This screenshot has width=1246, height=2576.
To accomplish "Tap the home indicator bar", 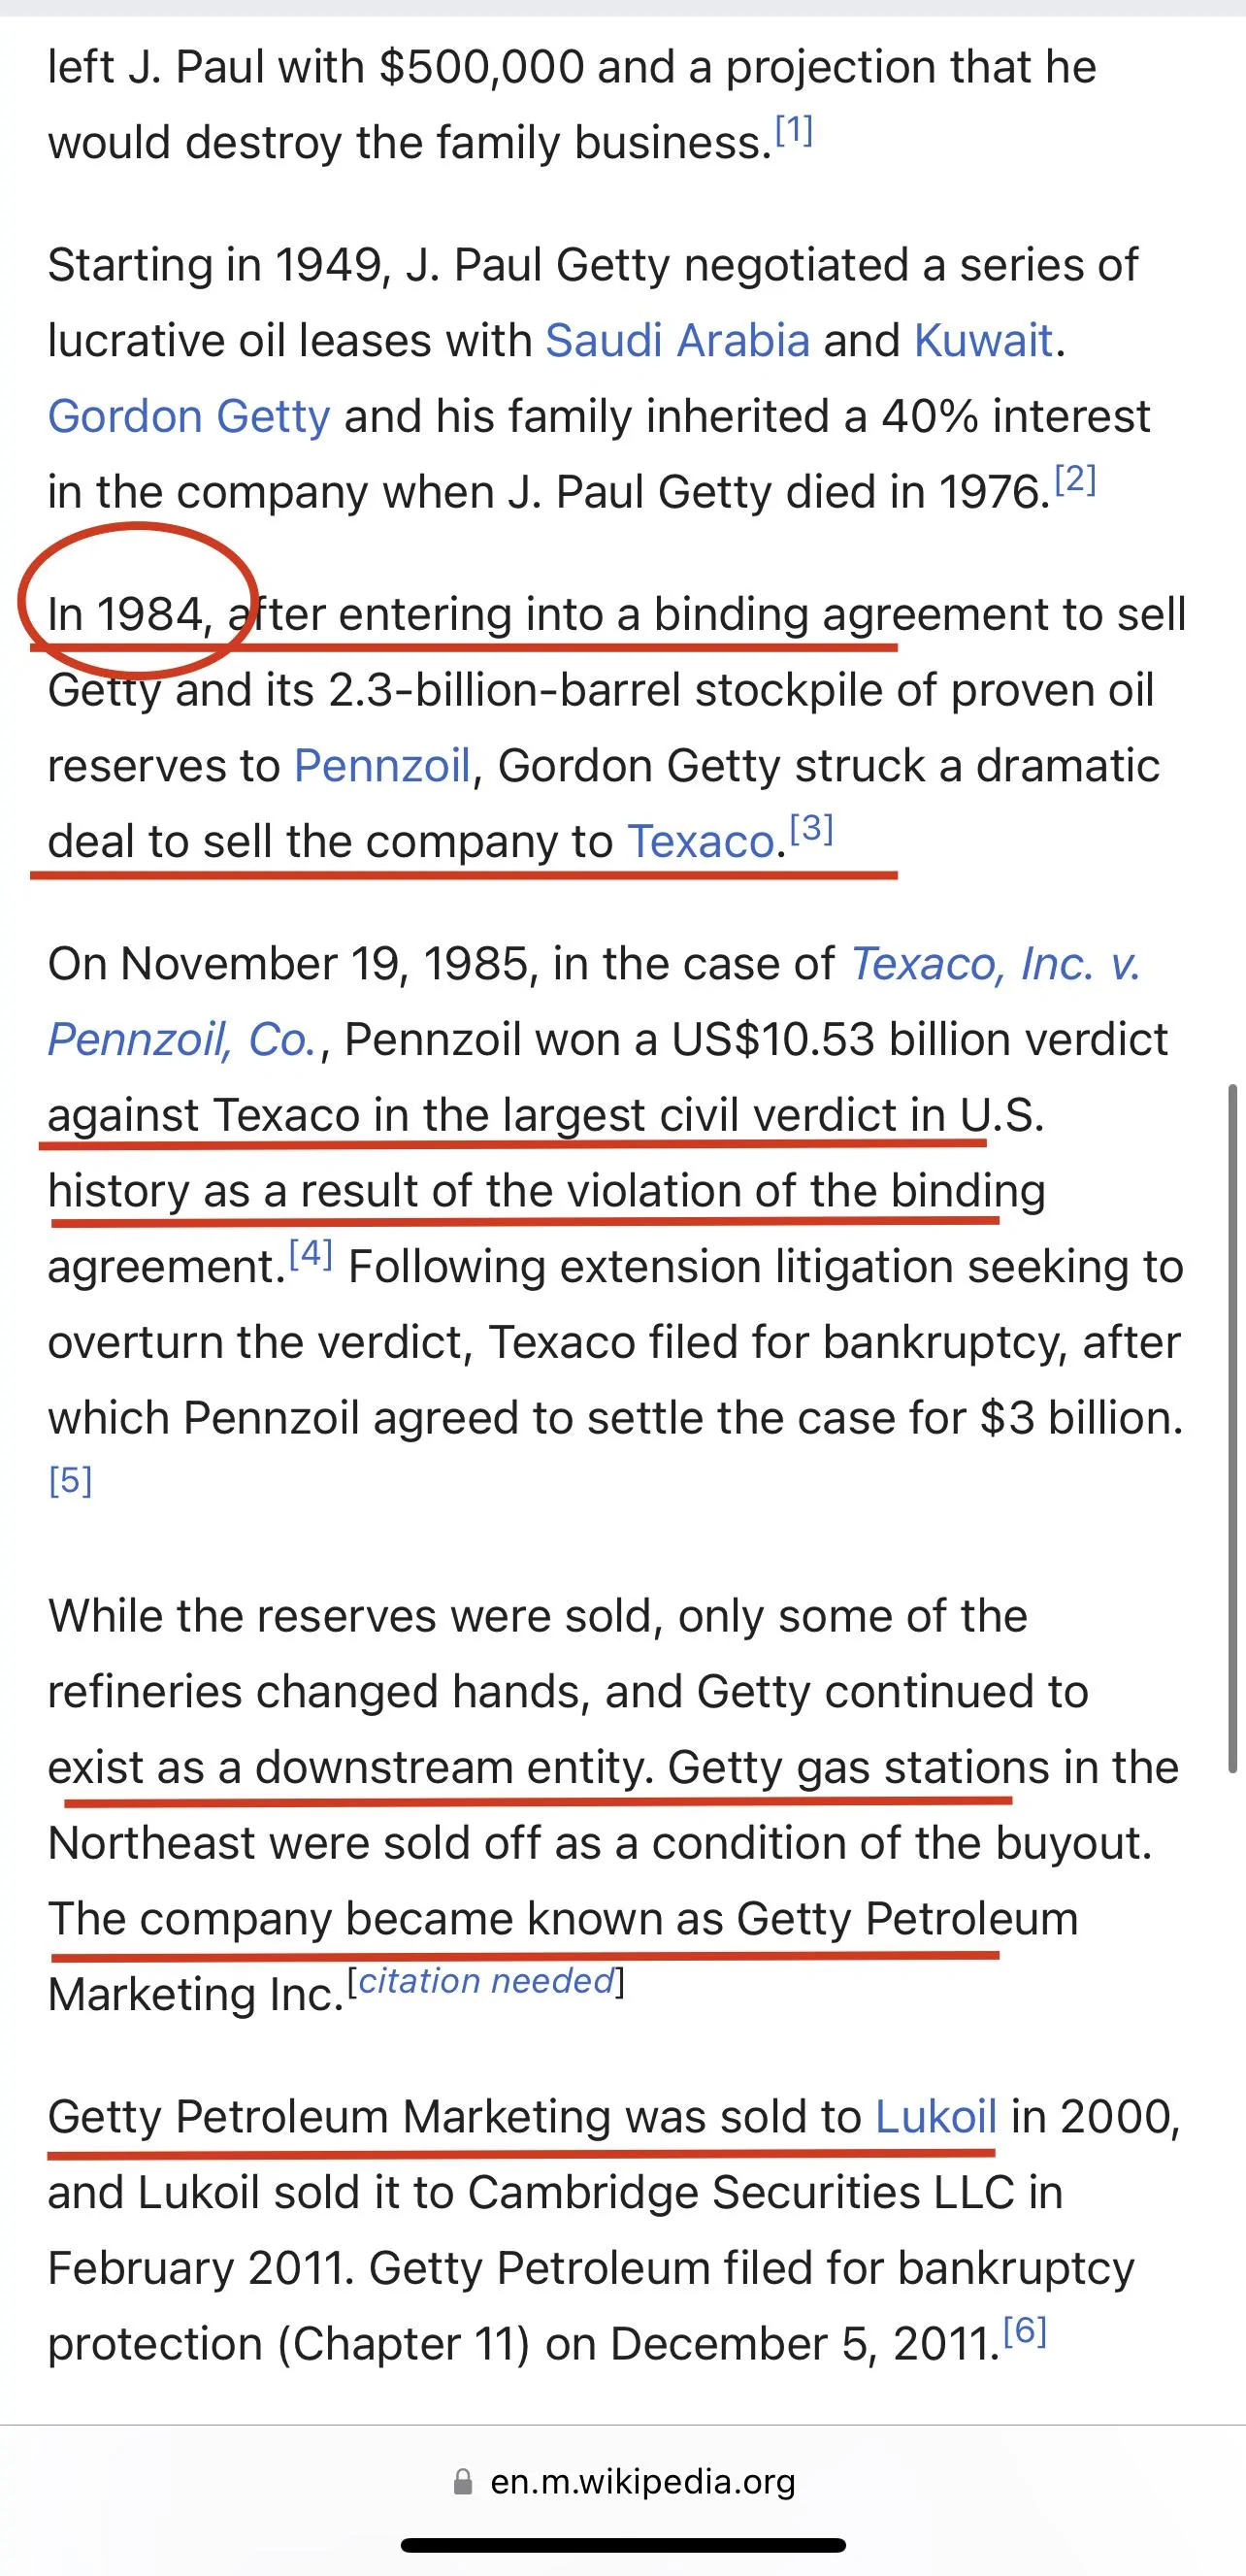I will 623,2545.
